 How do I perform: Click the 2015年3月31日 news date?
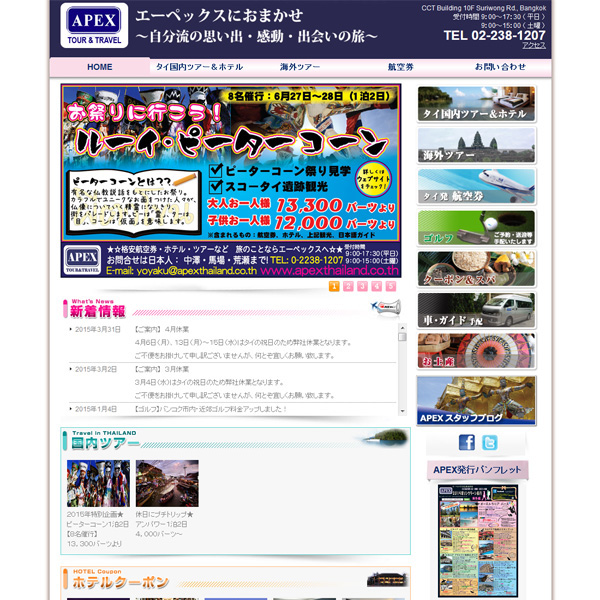click(98, 329)
